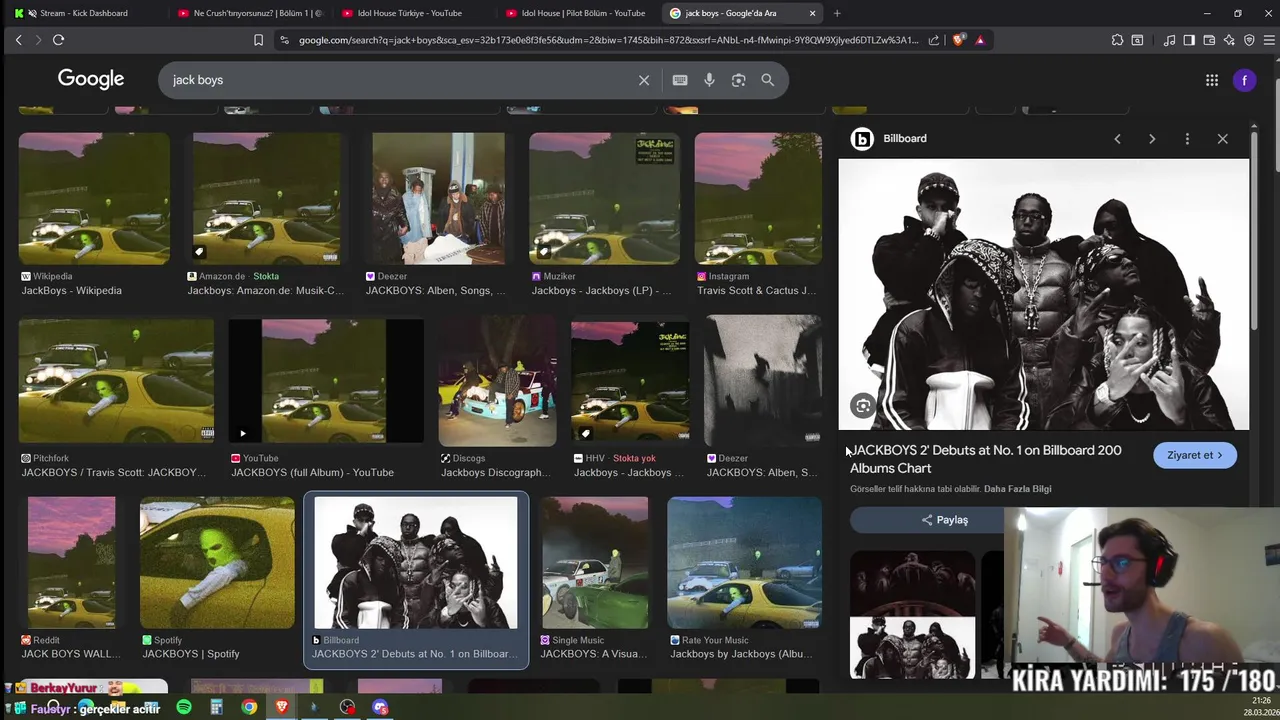Select the highlighted Billboard JACKBOYS 2 result
1280x720 pixels.
coord(416,581)
